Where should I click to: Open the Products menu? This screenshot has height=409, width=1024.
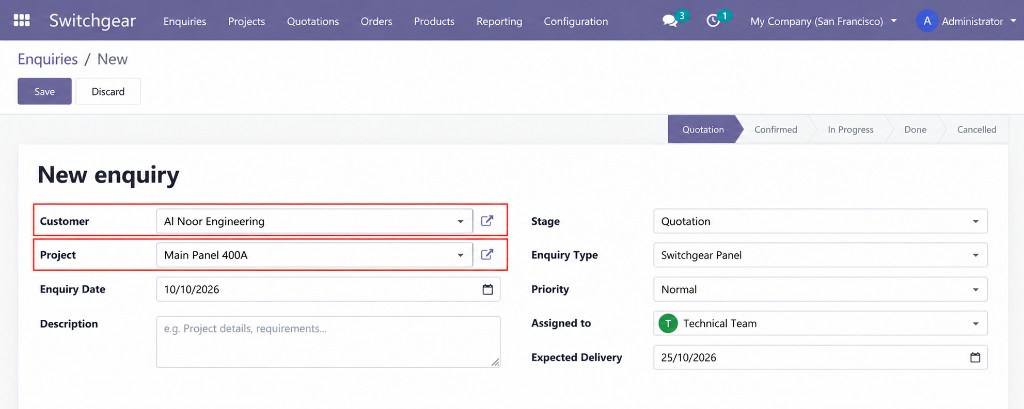[434, 21]
